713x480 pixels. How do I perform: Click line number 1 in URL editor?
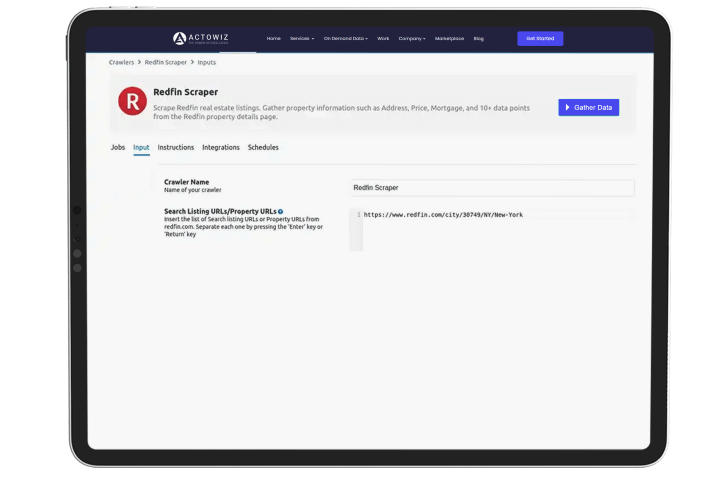pos(358,215)
